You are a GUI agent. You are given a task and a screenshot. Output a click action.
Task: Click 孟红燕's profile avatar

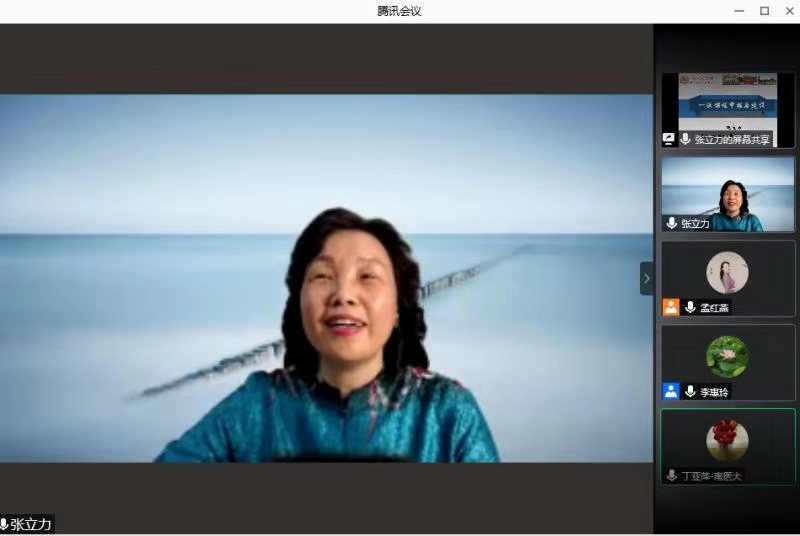727,271
